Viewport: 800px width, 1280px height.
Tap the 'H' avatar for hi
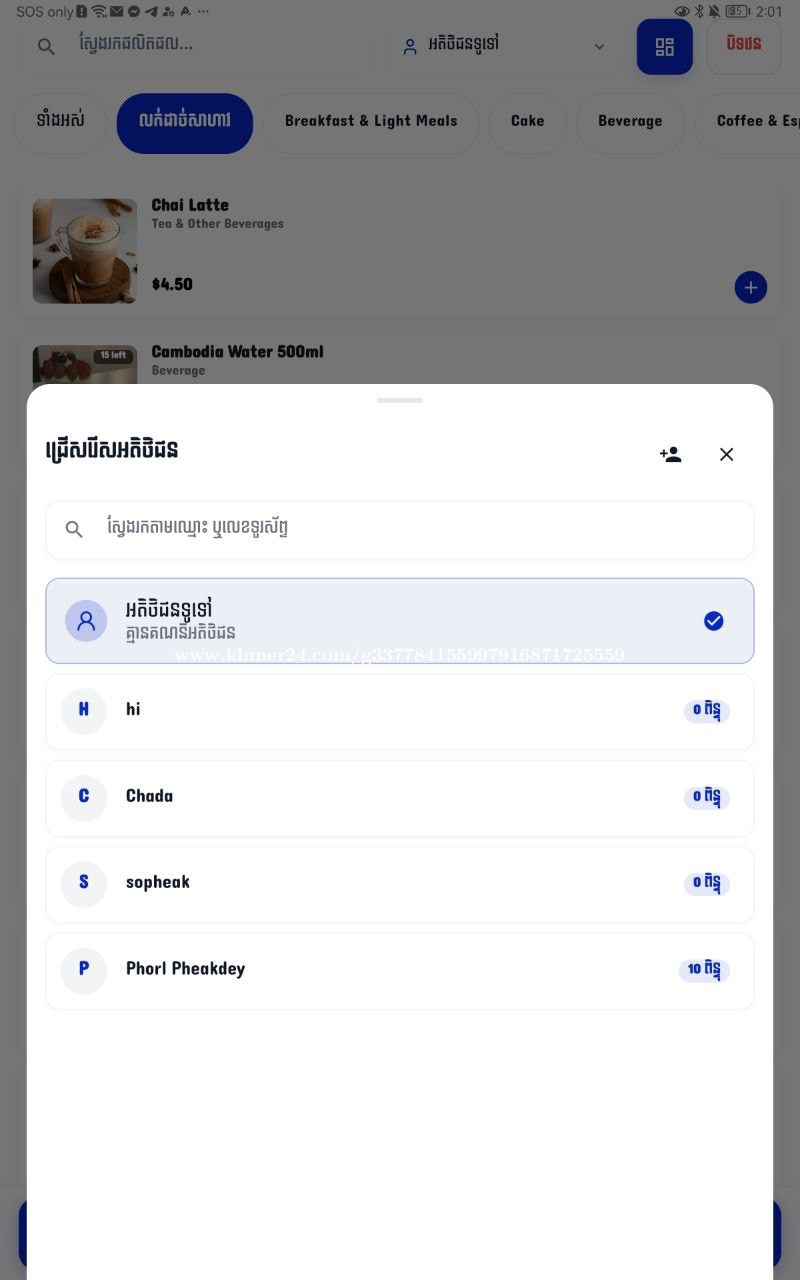pyautogui.click(x=84, y=711)
